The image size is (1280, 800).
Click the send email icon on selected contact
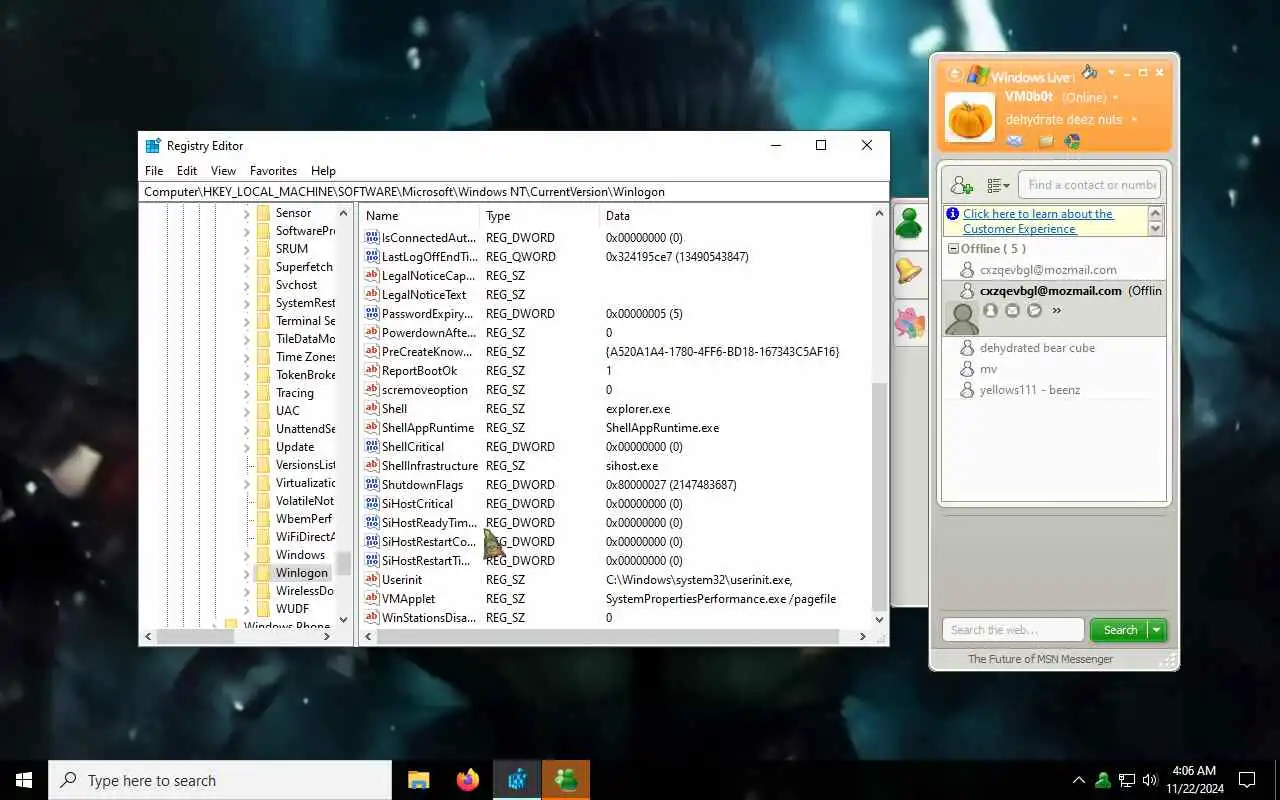pyautogui.click(x=1013, y=311)
